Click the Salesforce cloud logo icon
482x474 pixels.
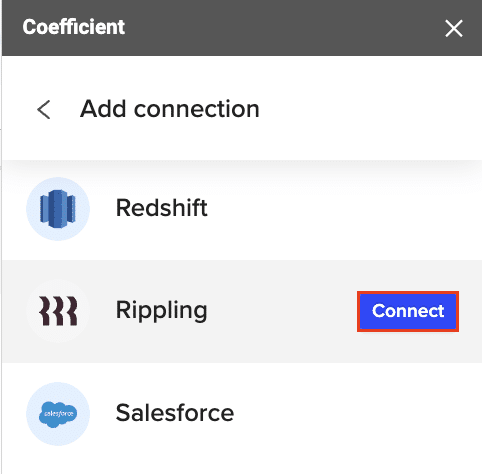tap(58, 414)
